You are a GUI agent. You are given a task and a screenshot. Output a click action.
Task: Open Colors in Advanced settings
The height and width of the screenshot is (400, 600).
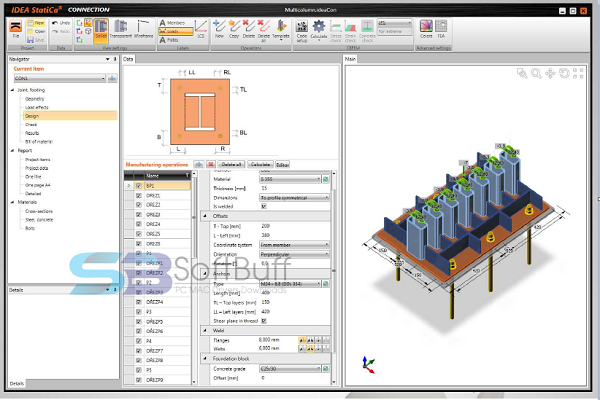426,30
